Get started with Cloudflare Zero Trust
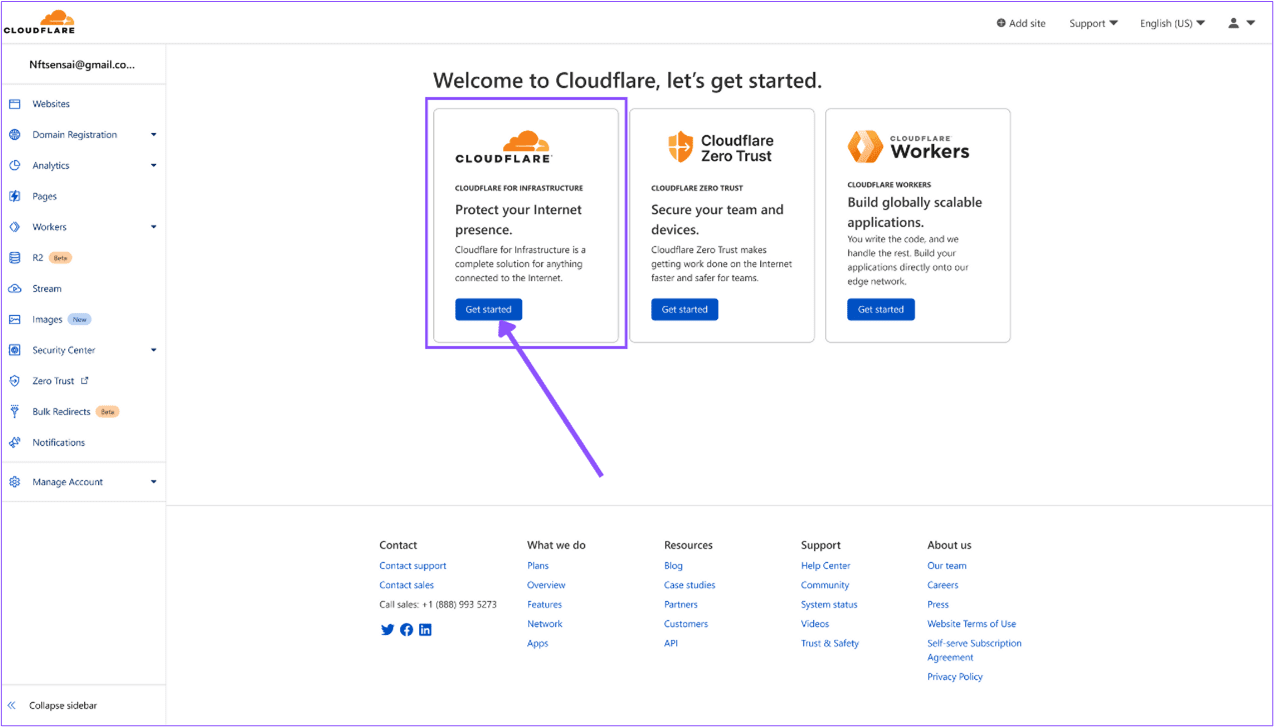 click(x=684, y=310)
